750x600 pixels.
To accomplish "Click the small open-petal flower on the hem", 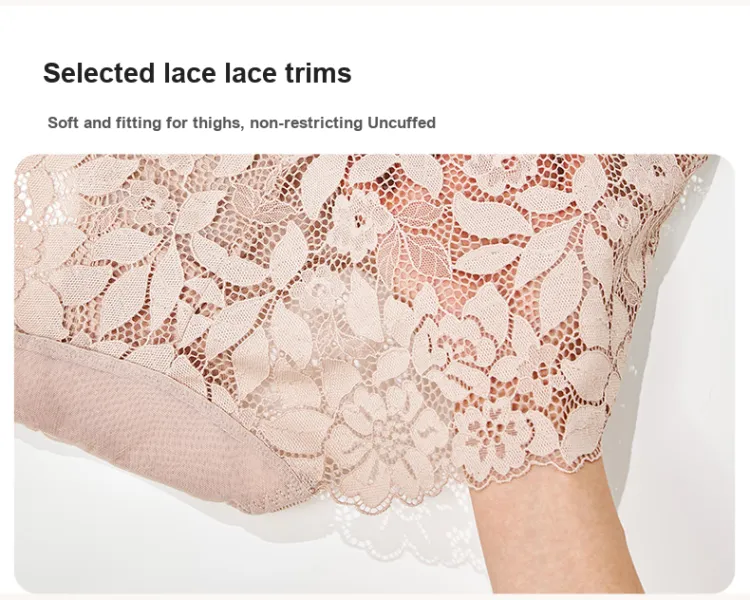I will point(492,431).
